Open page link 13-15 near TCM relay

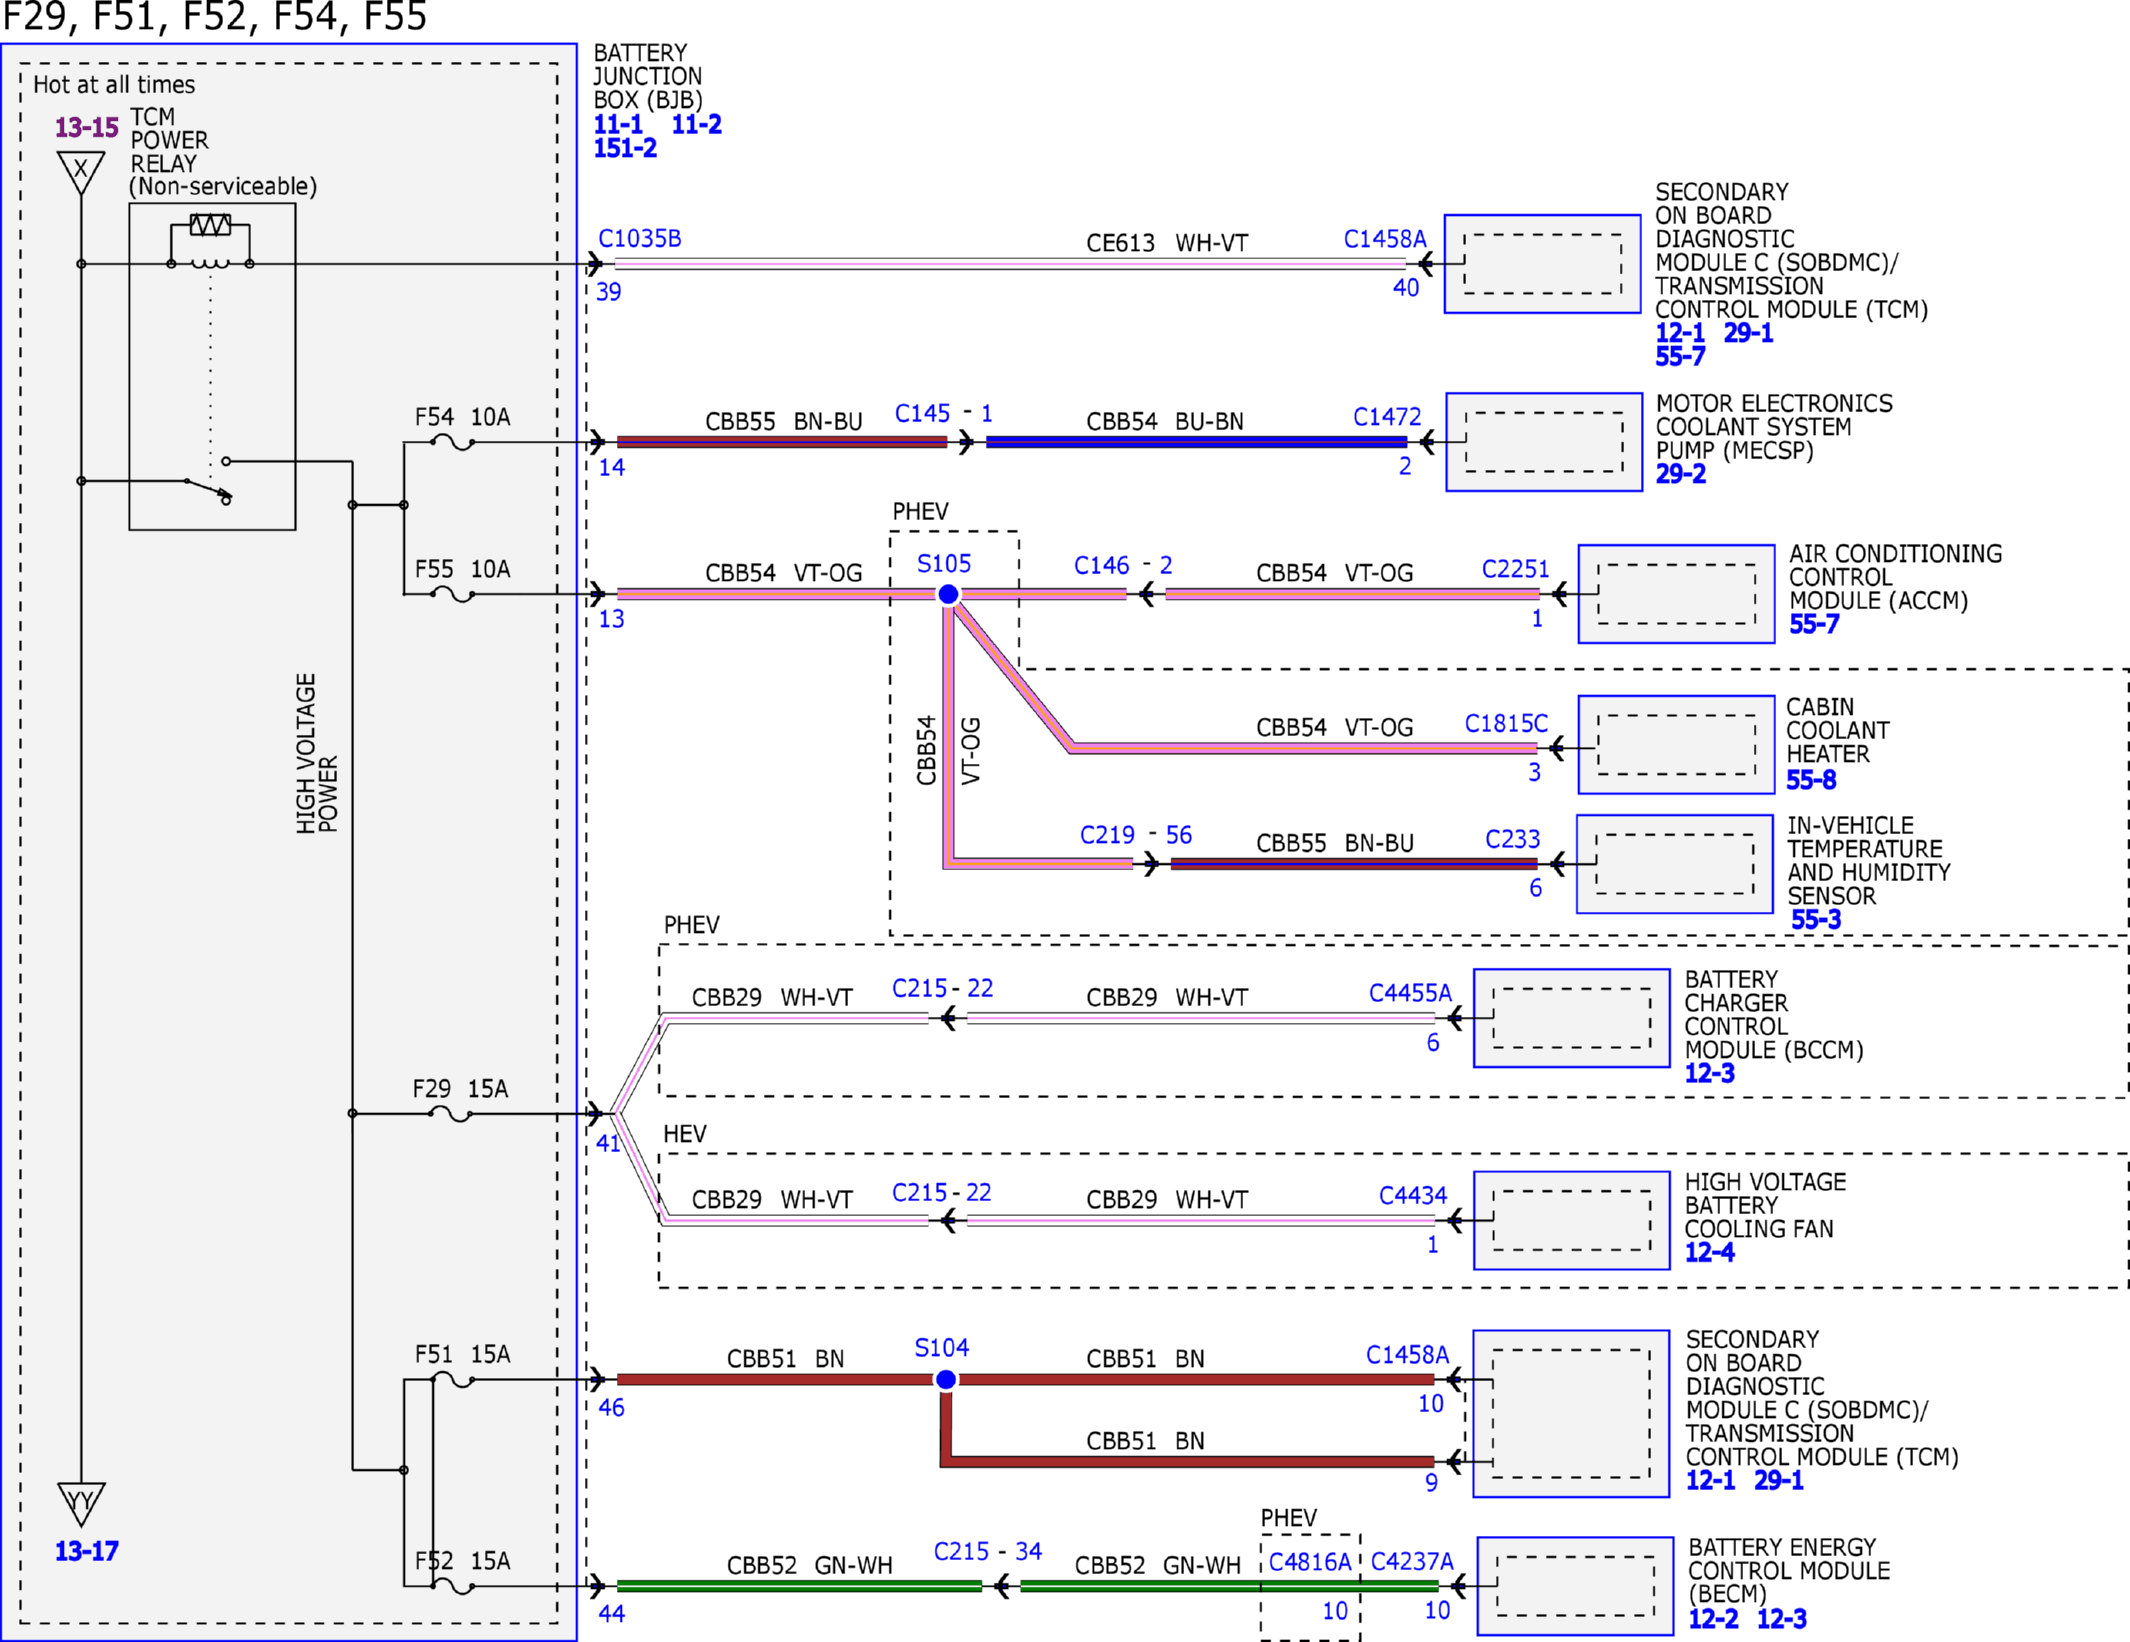86,127
